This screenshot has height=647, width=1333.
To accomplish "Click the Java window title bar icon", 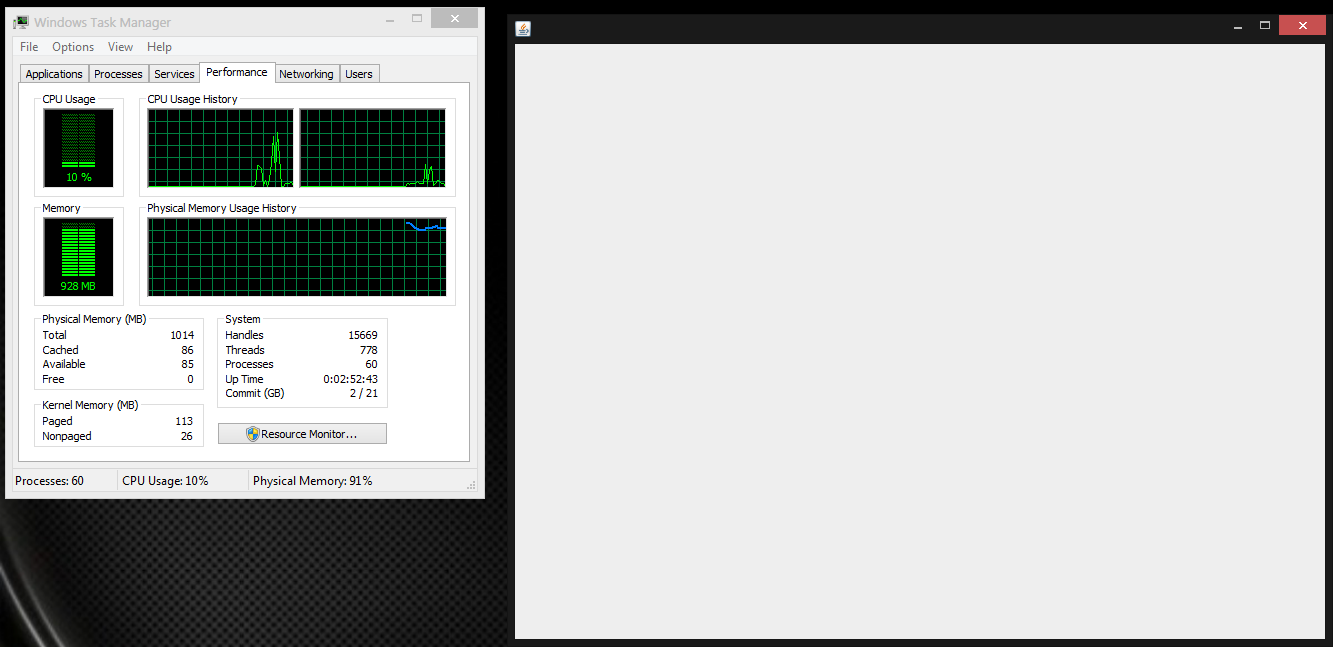I will pos(523,28).
